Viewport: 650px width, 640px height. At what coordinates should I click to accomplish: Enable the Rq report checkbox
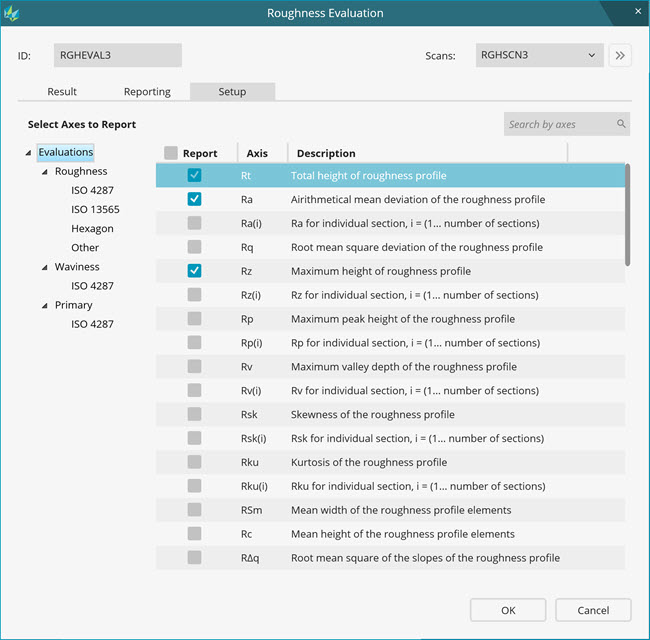[x=195, y=247]
